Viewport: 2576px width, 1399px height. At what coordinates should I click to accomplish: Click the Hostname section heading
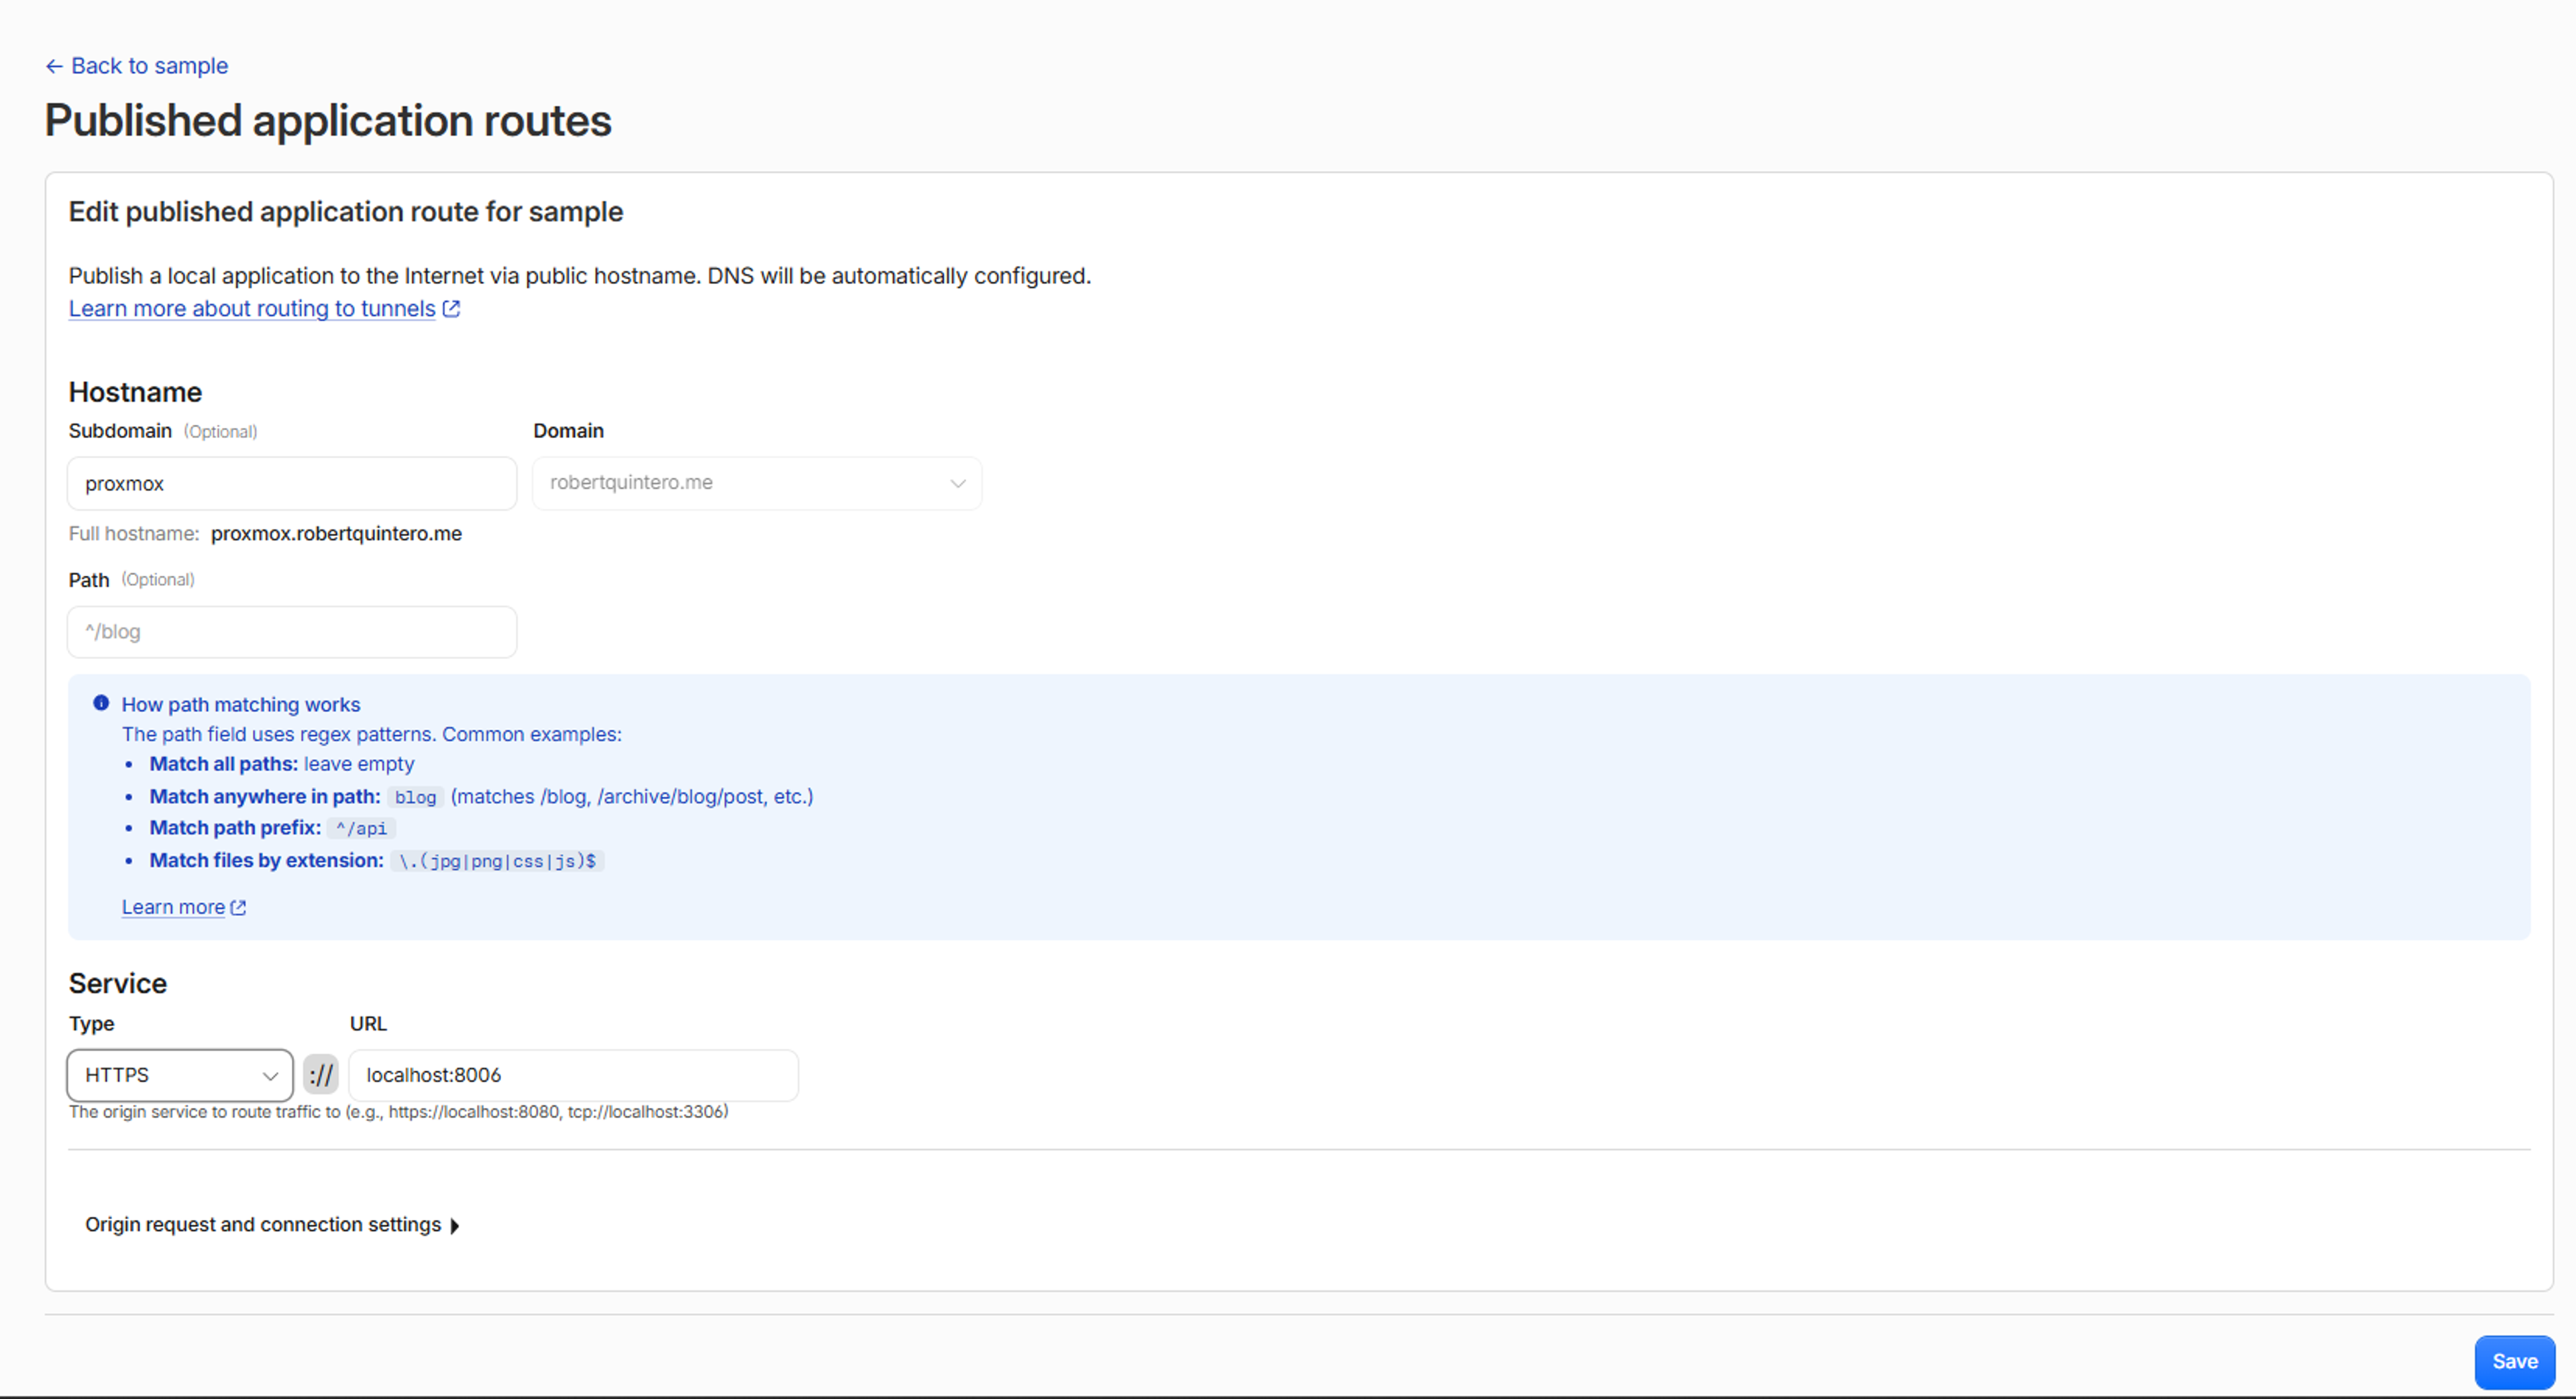[135, 392]
